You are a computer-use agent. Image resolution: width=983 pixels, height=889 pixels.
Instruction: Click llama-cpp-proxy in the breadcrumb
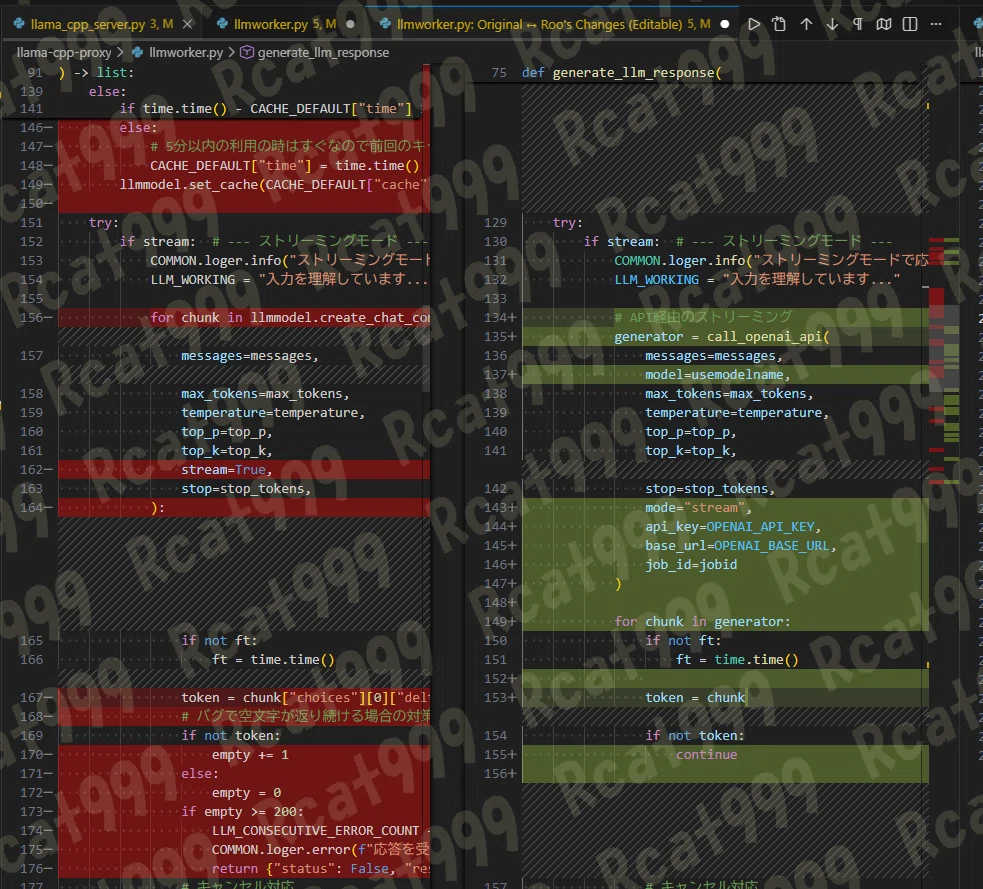click(64, 53)
